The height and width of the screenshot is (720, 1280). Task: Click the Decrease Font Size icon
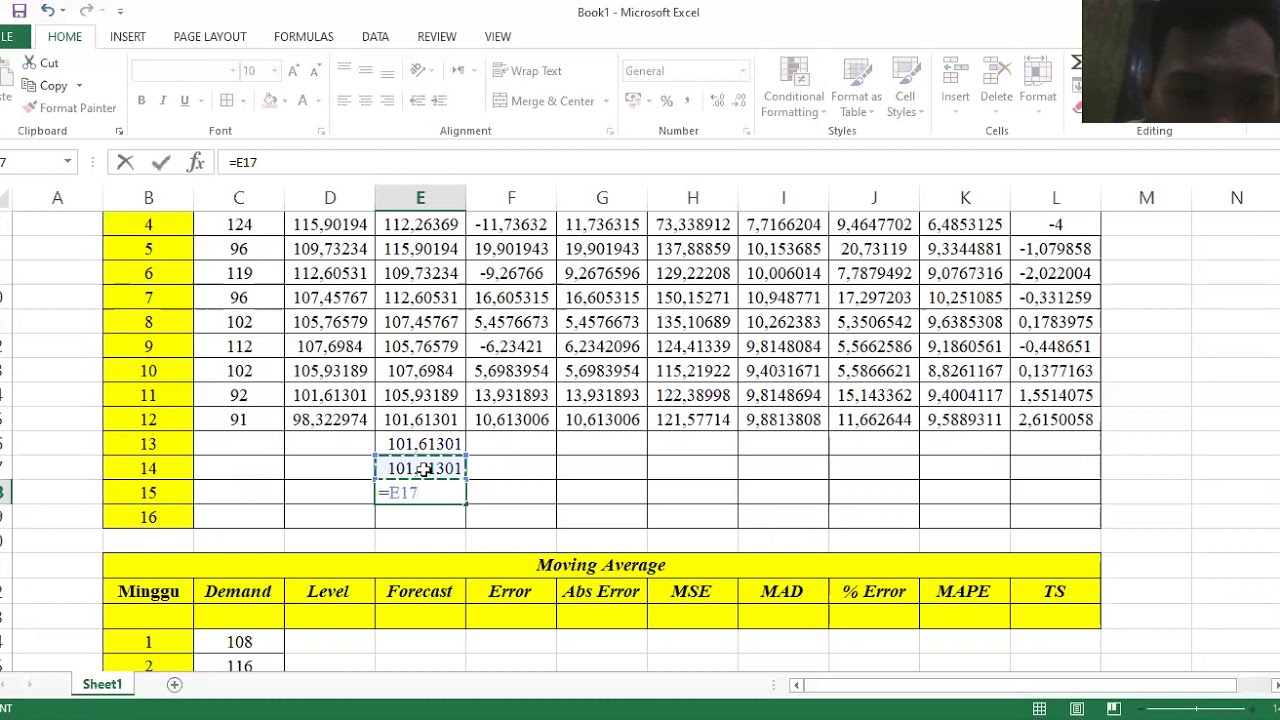(314, 71)
